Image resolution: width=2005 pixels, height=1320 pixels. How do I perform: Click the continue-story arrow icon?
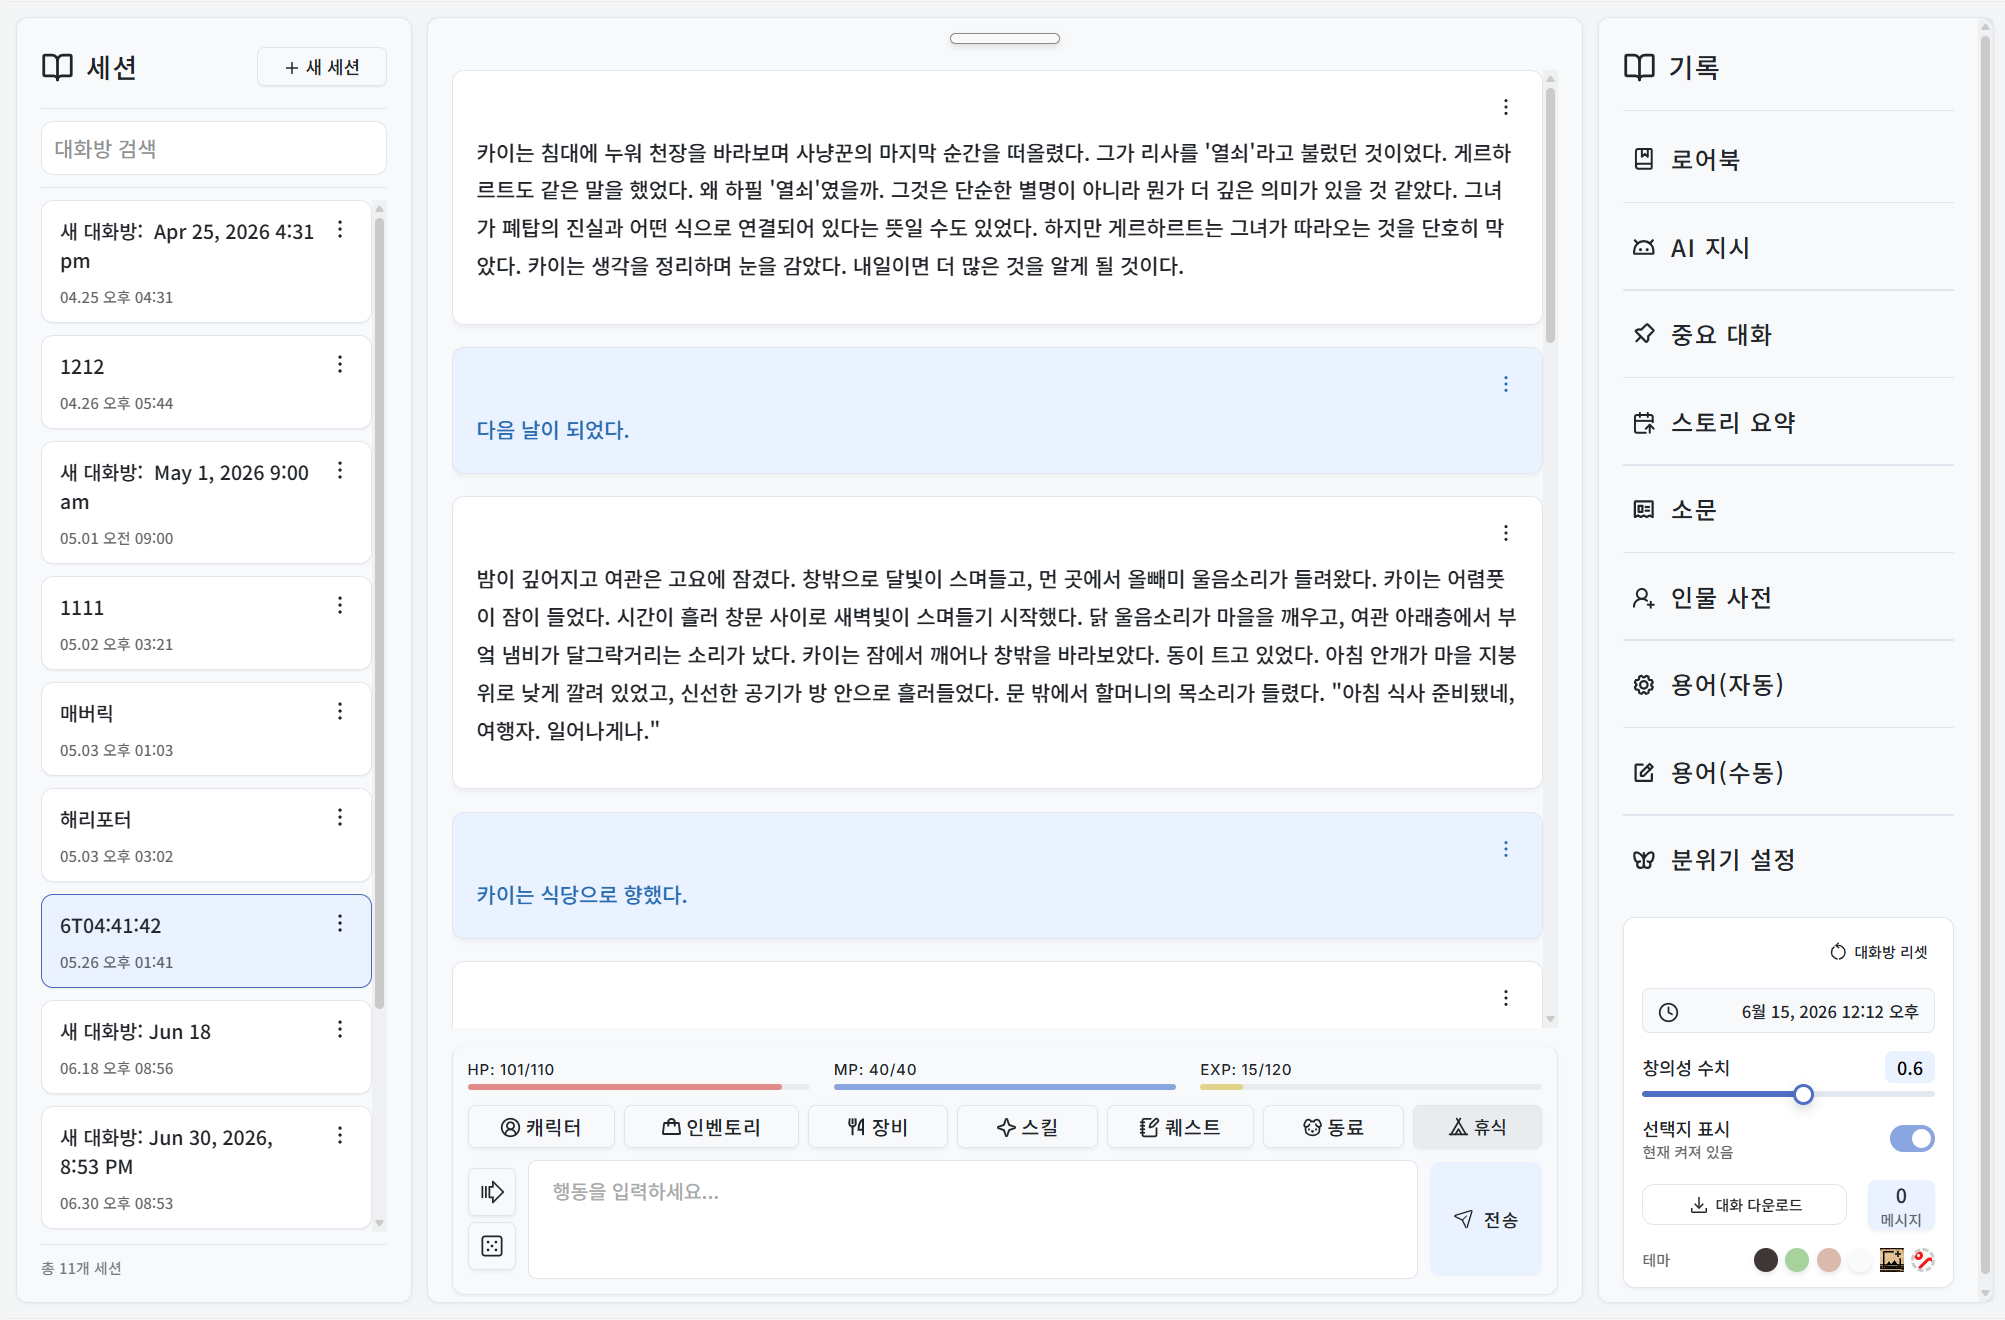492,1192
